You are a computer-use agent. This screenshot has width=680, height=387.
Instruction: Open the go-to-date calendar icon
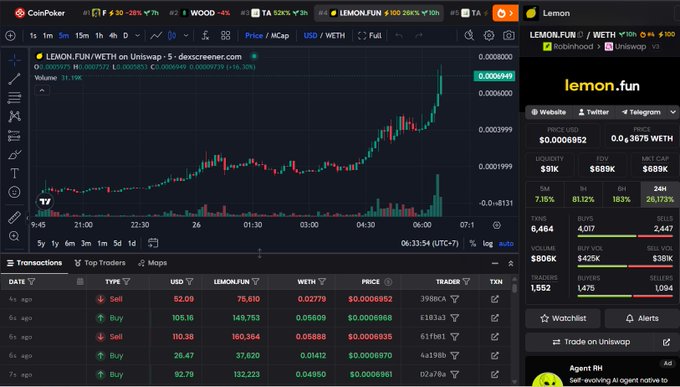pos(153,243)
